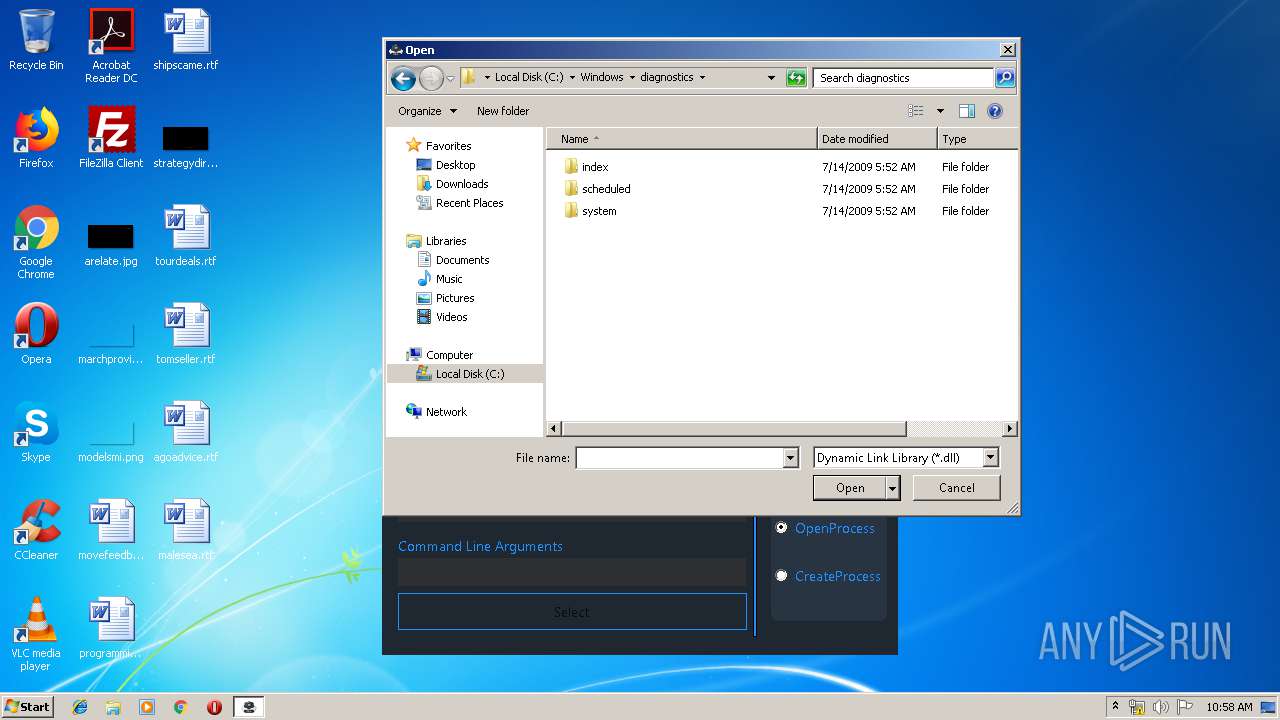
Task: Open the recent locations dropdown arrow
Action: coord(451,78)
